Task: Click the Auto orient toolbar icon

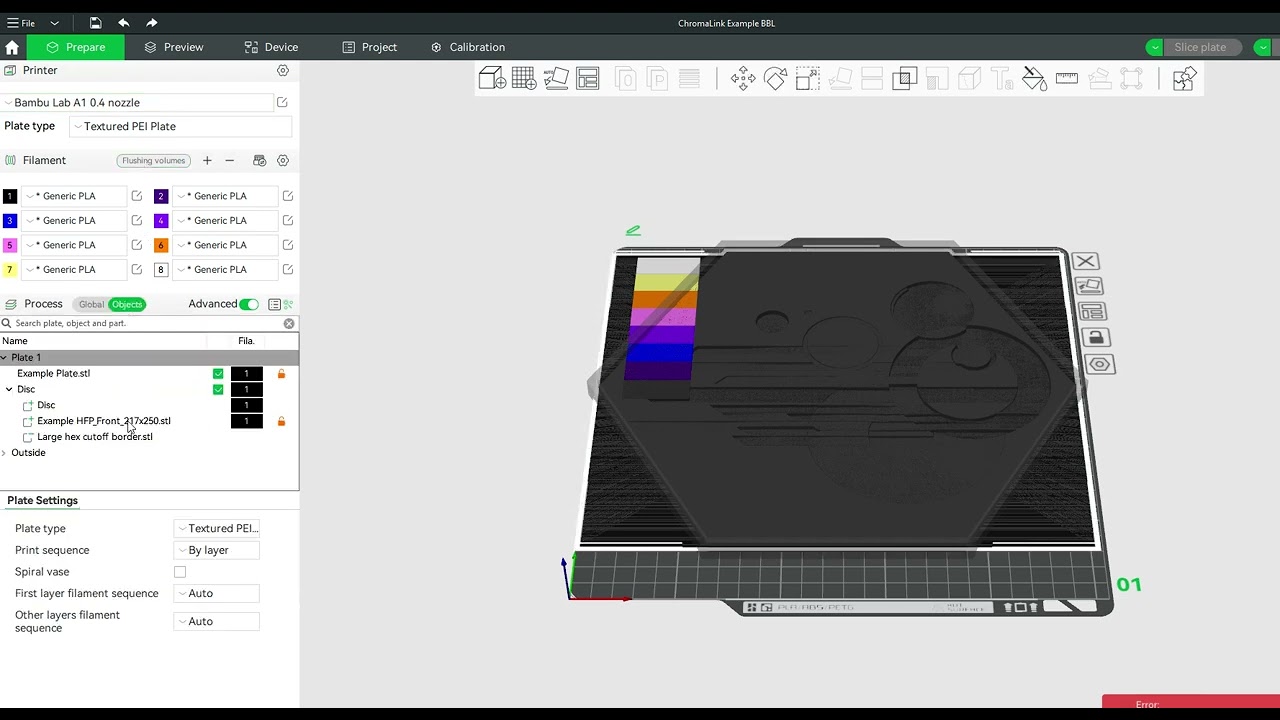Action: 556,79
